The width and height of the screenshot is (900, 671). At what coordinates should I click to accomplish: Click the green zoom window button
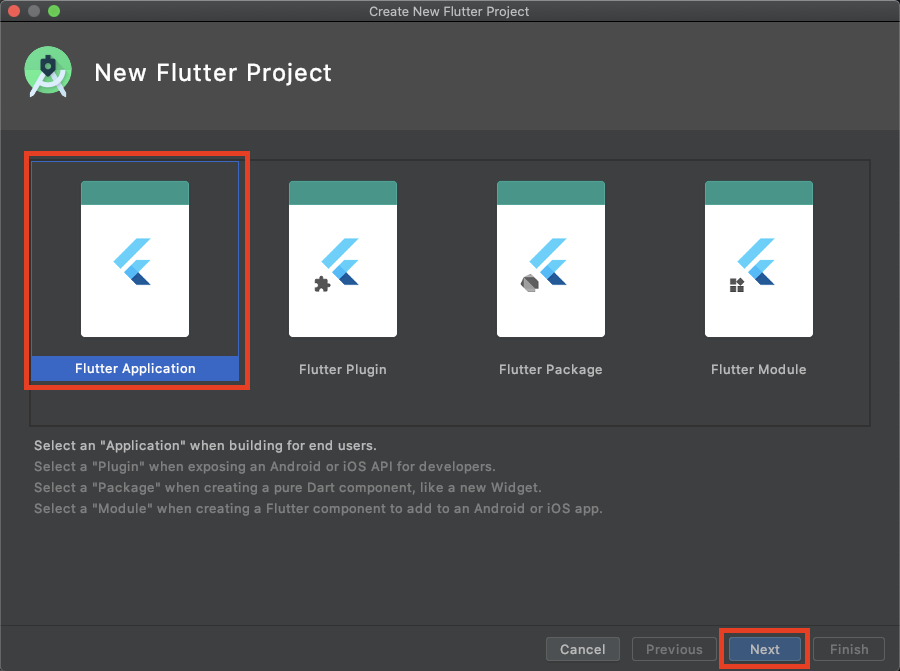[x=54, y=11]
